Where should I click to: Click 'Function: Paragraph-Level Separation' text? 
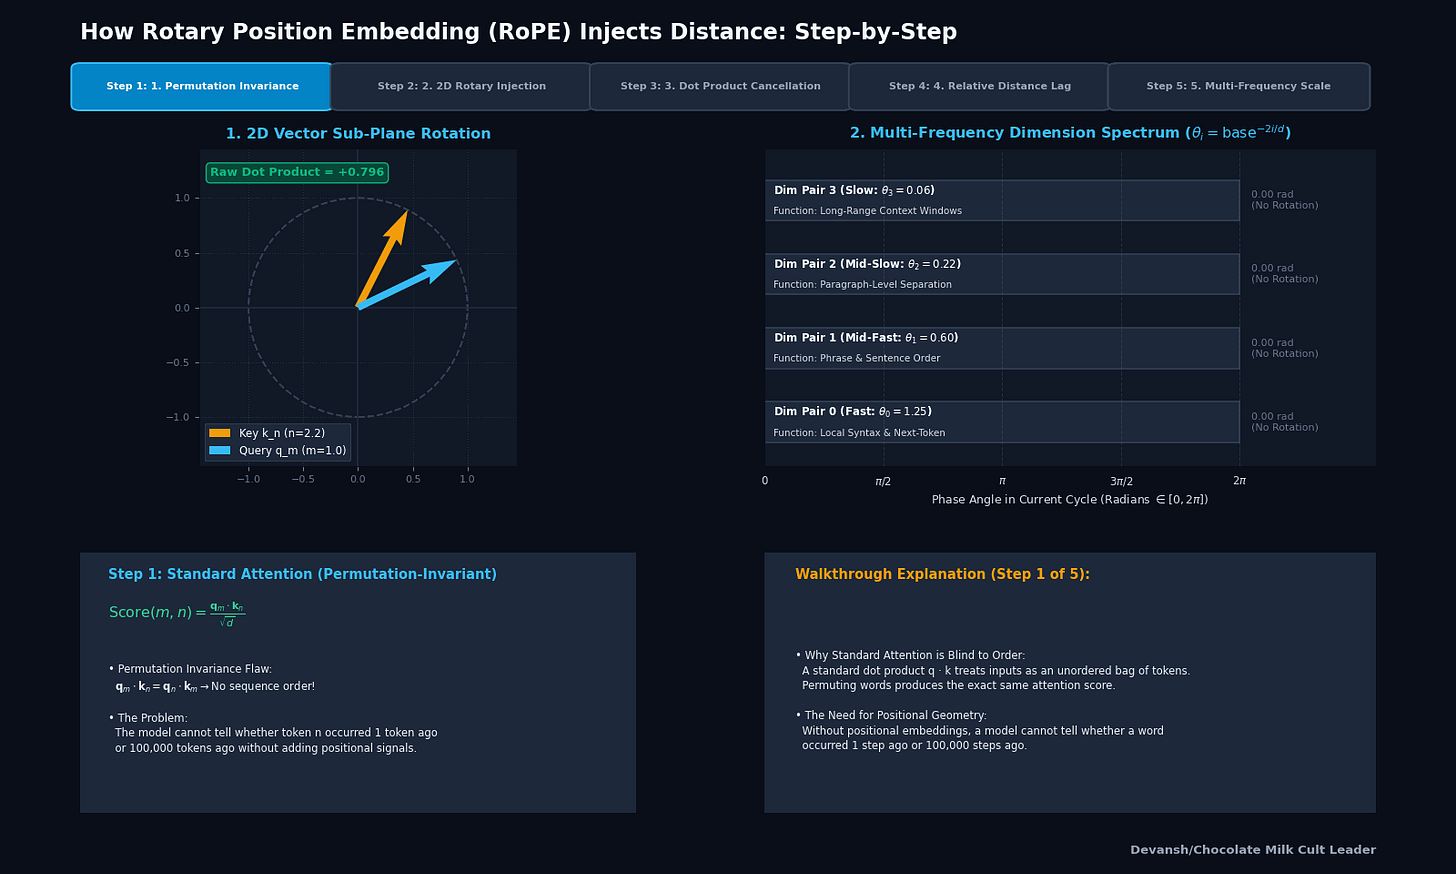[862, 285]
